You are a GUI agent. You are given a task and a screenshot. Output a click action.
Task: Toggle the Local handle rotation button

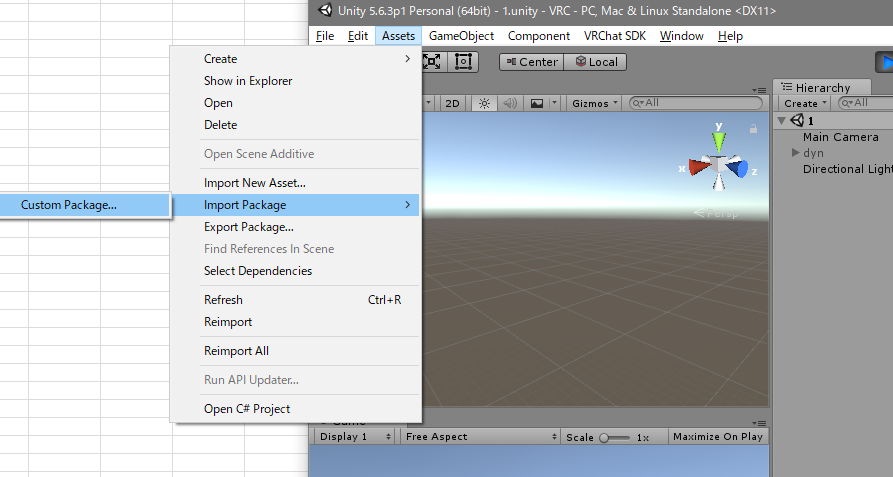click(x=595, y=61)
